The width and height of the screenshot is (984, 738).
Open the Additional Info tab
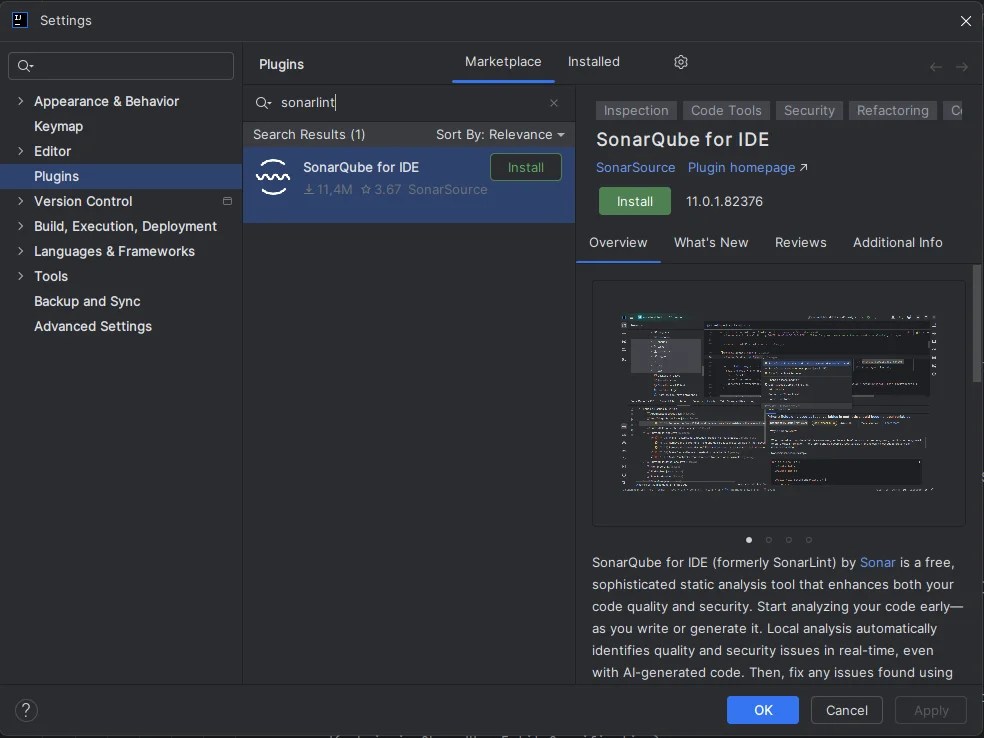pos(897,242)
